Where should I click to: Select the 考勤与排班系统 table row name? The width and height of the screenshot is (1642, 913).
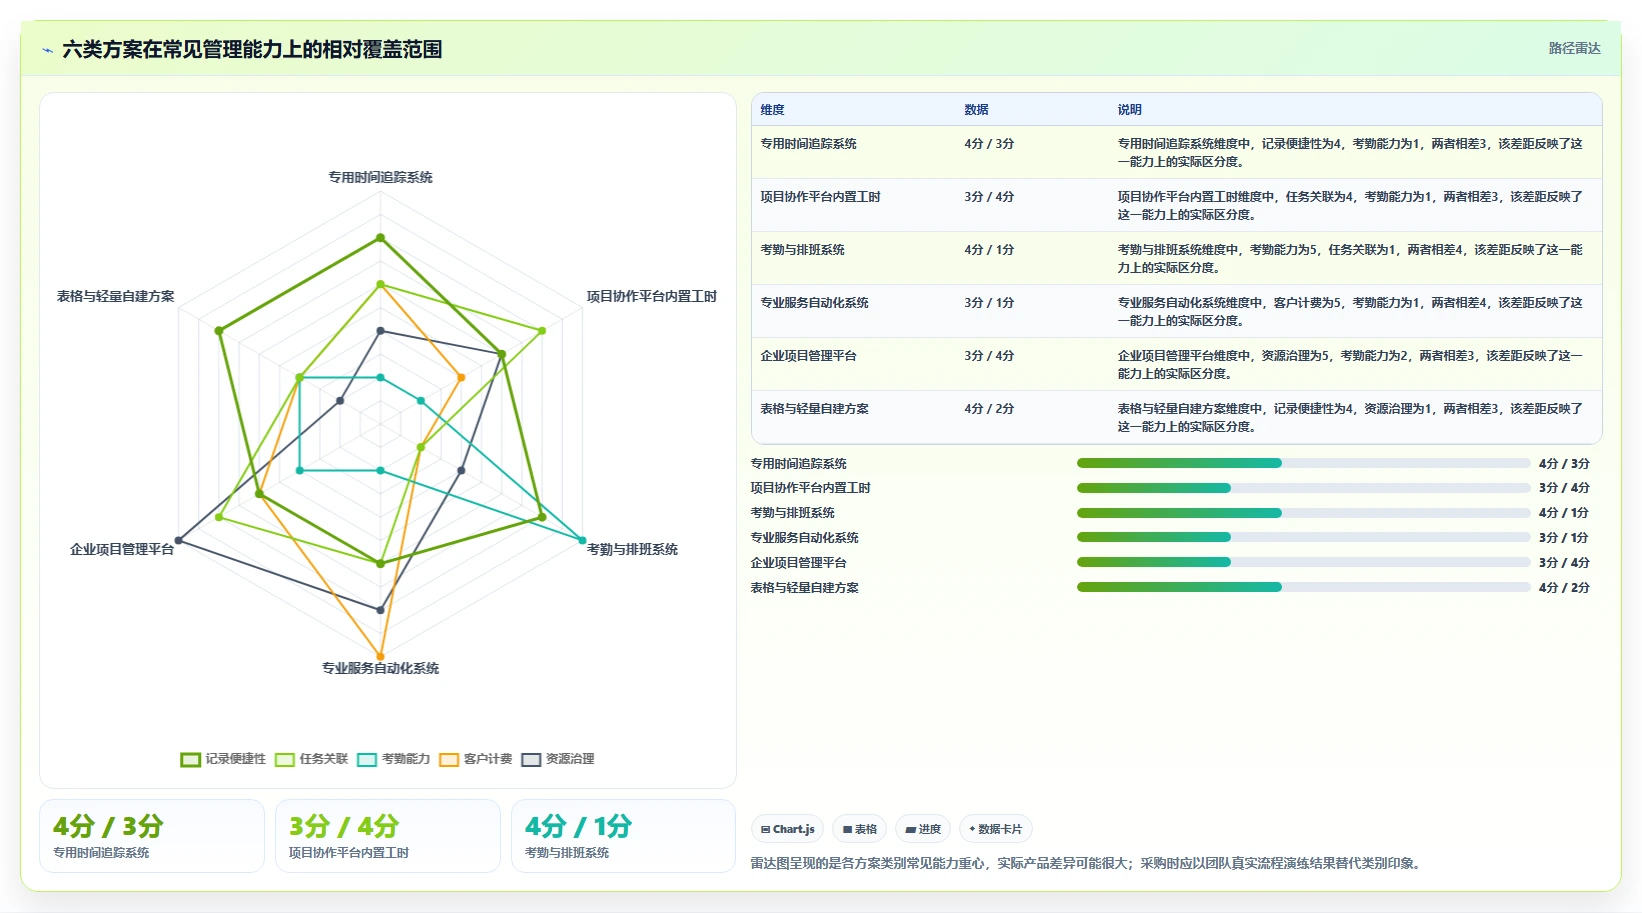pyautogui.click(x=802, y=250)
